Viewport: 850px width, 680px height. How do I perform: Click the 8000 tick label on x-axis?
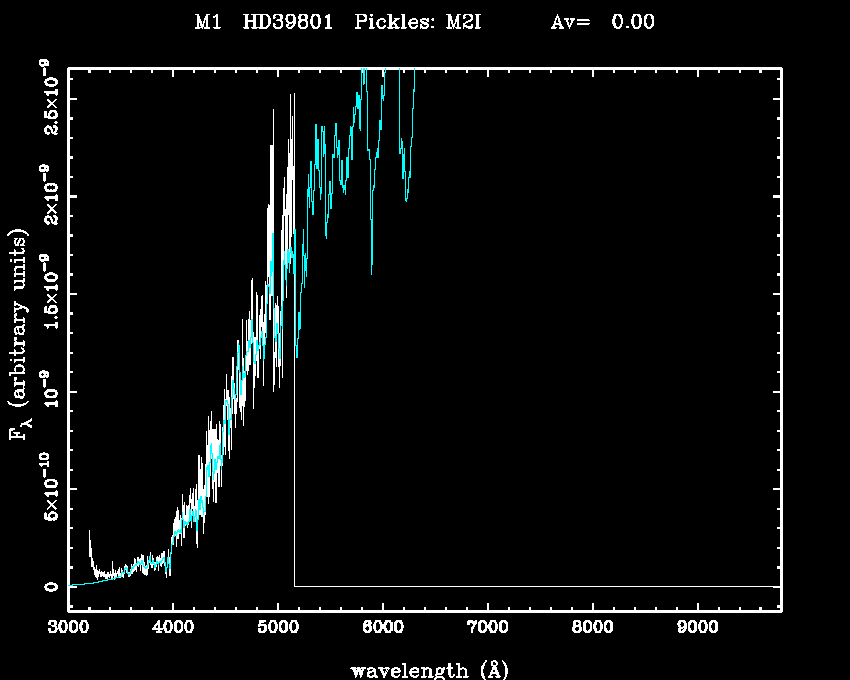pyautogui.click(x=592, y=628)
